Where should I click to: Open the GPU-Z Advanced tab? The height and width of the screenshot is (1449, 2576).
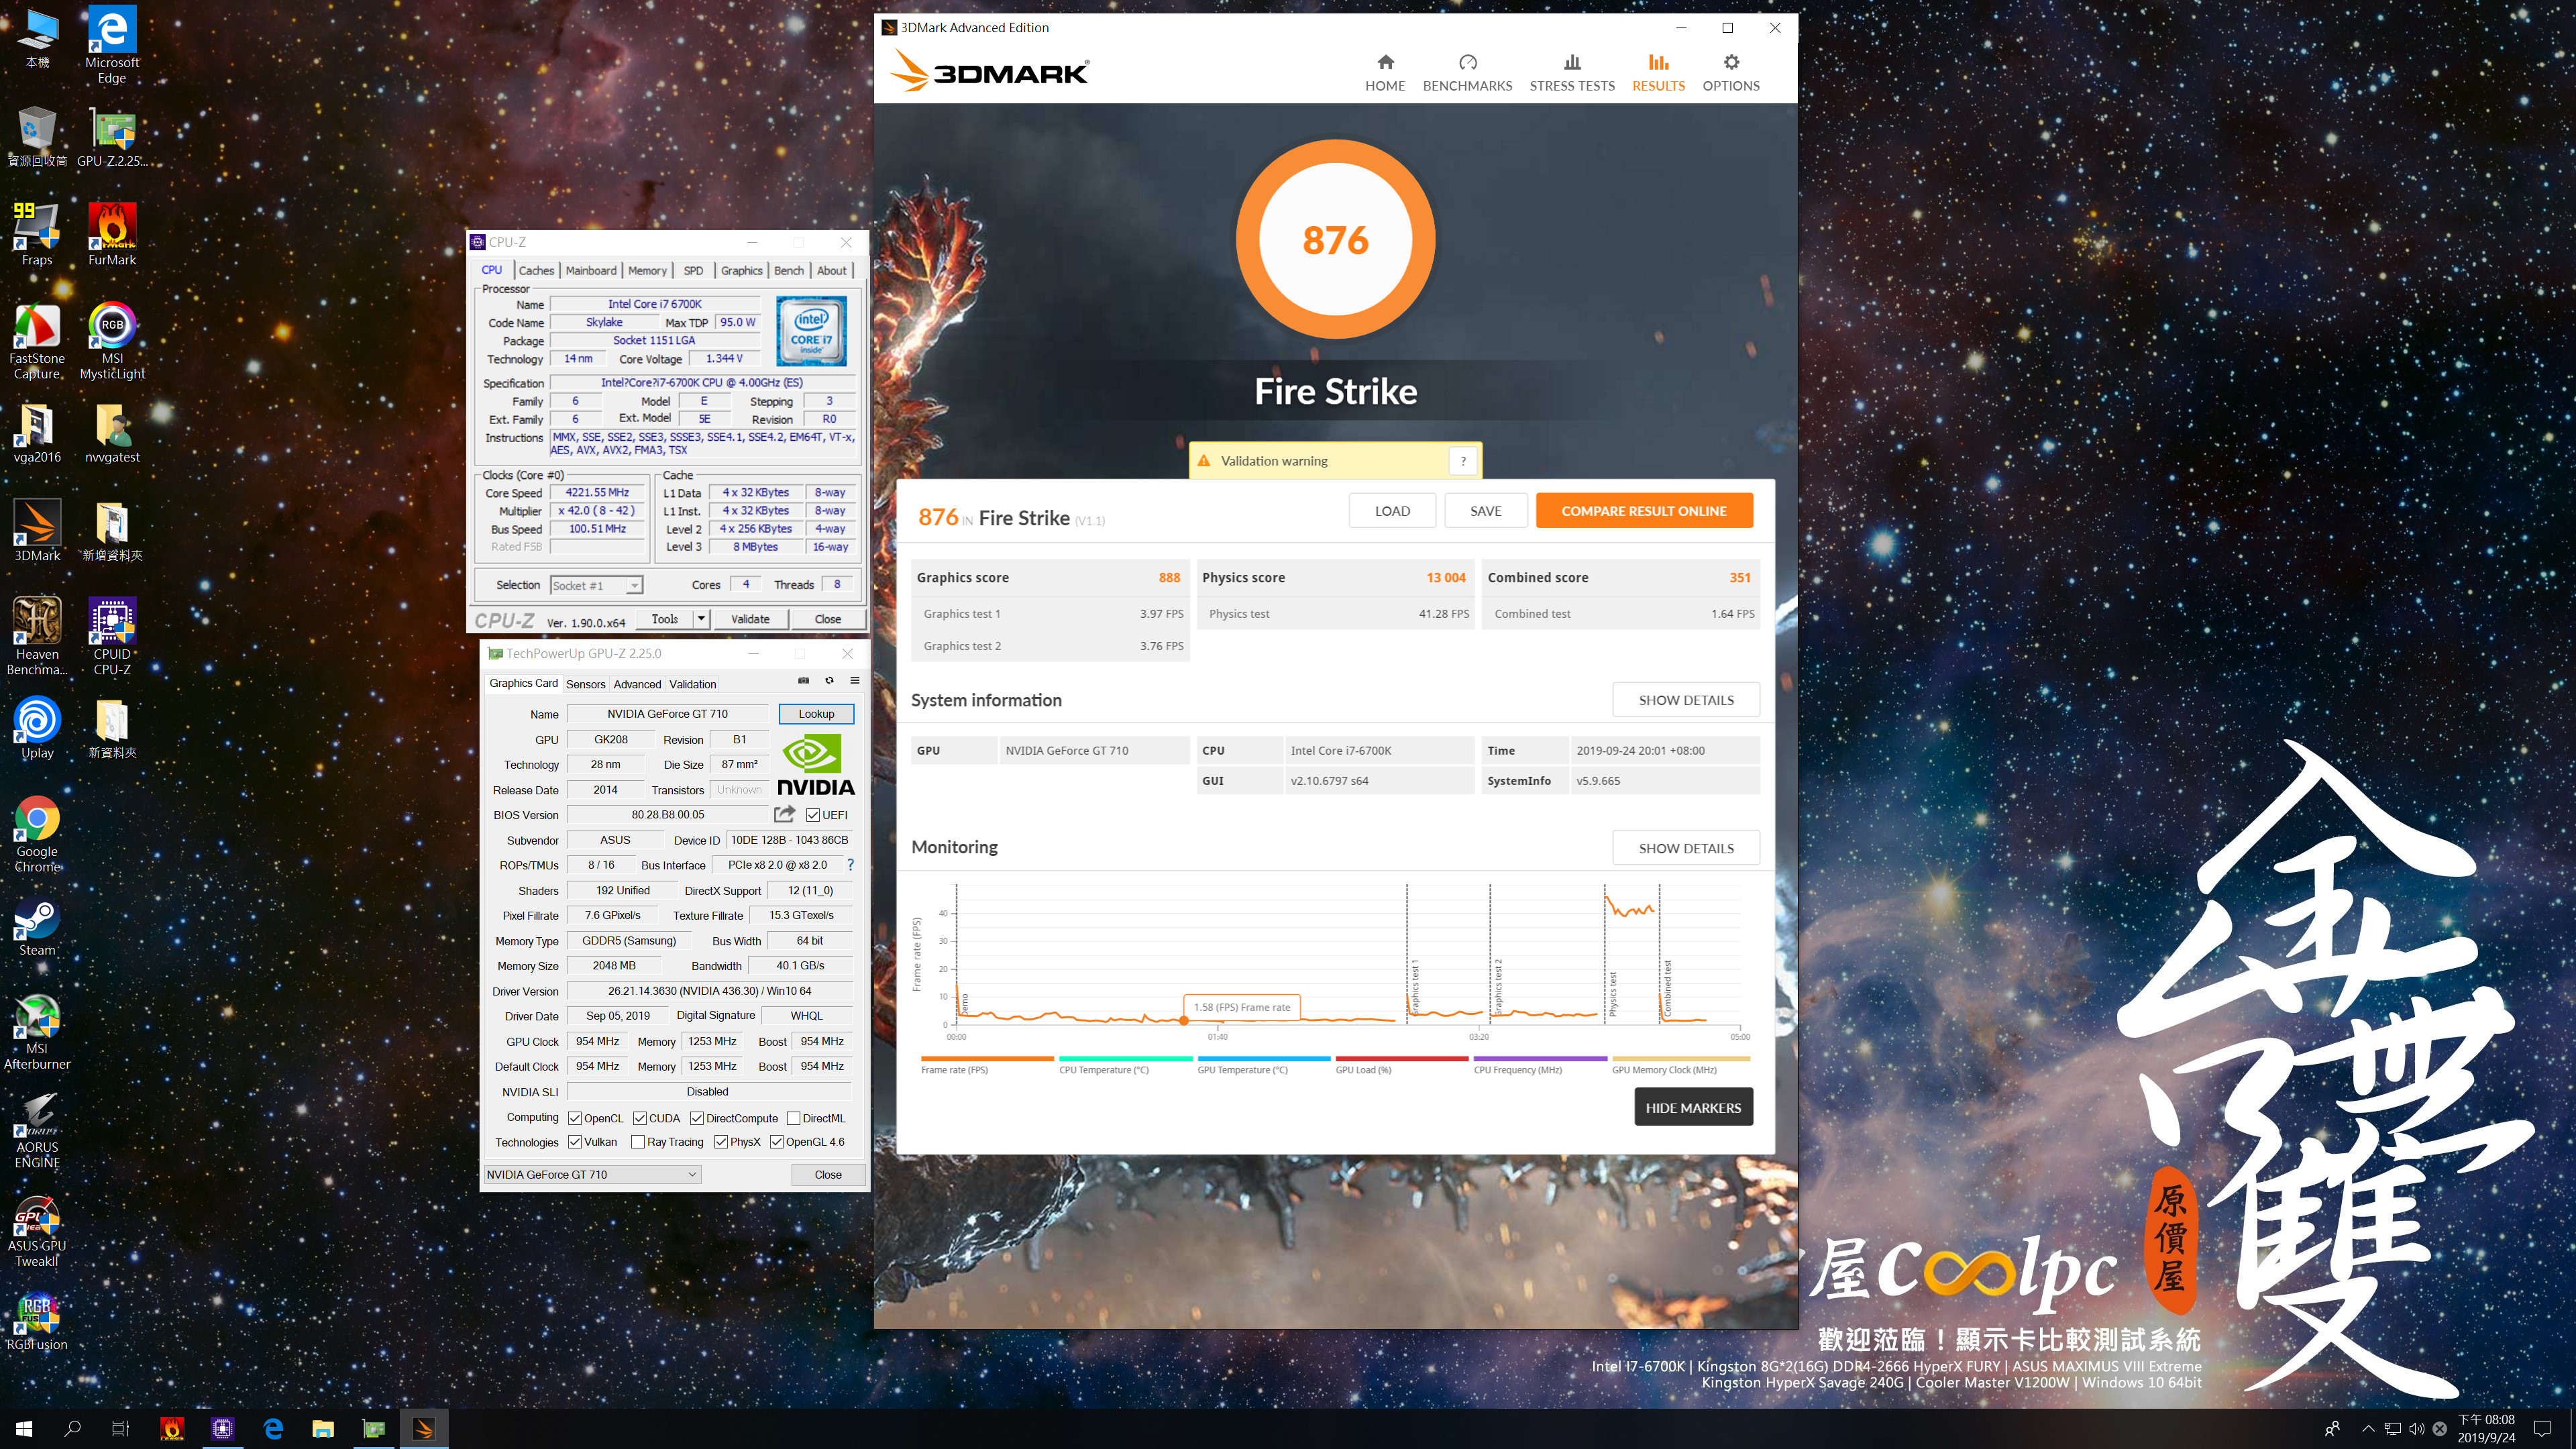[x=637, y=684]
